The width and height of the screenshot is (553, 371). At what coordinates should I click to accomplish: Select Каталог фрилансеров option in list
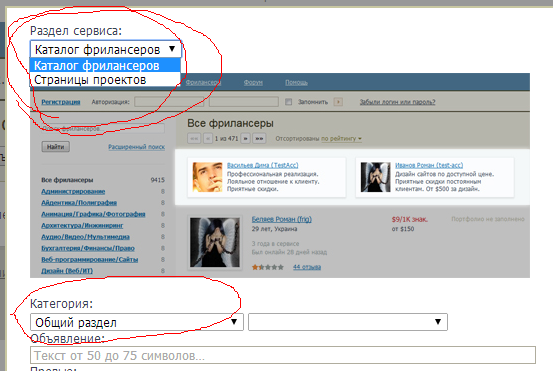click(x=105, y=66)
